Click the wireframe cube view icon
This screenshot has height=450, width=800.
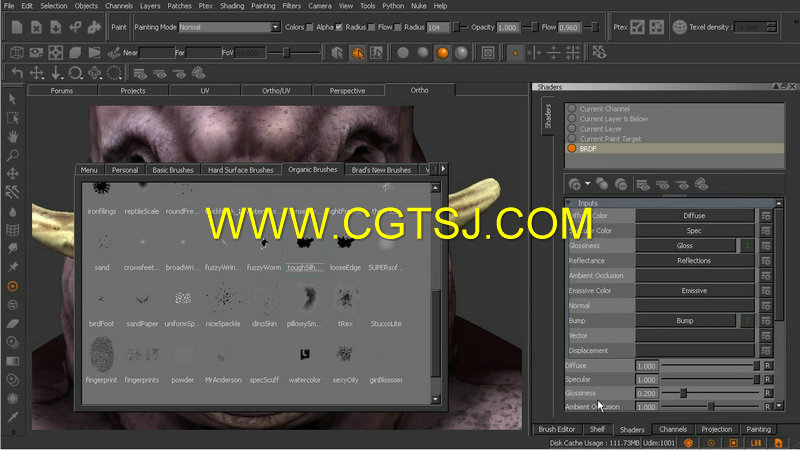pyautogui.click(x=17, y=53)
